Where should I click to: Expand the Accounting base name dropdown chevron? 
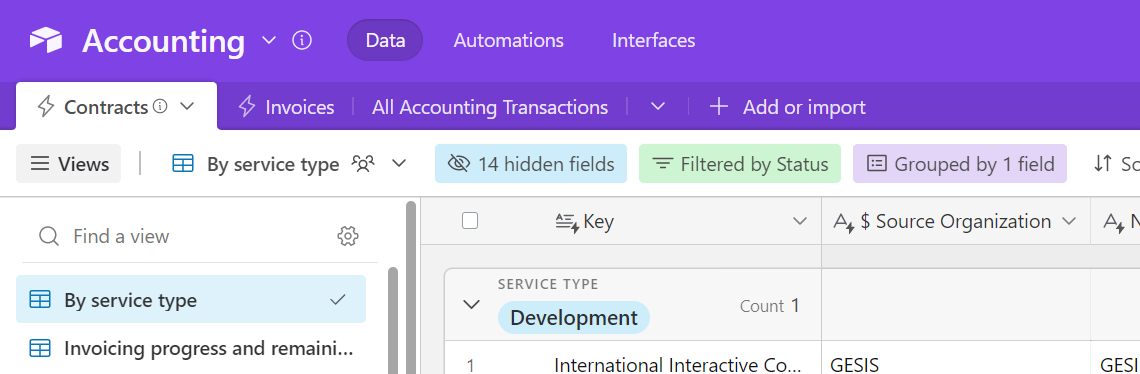pyautogui.click(x=269, y=40)
